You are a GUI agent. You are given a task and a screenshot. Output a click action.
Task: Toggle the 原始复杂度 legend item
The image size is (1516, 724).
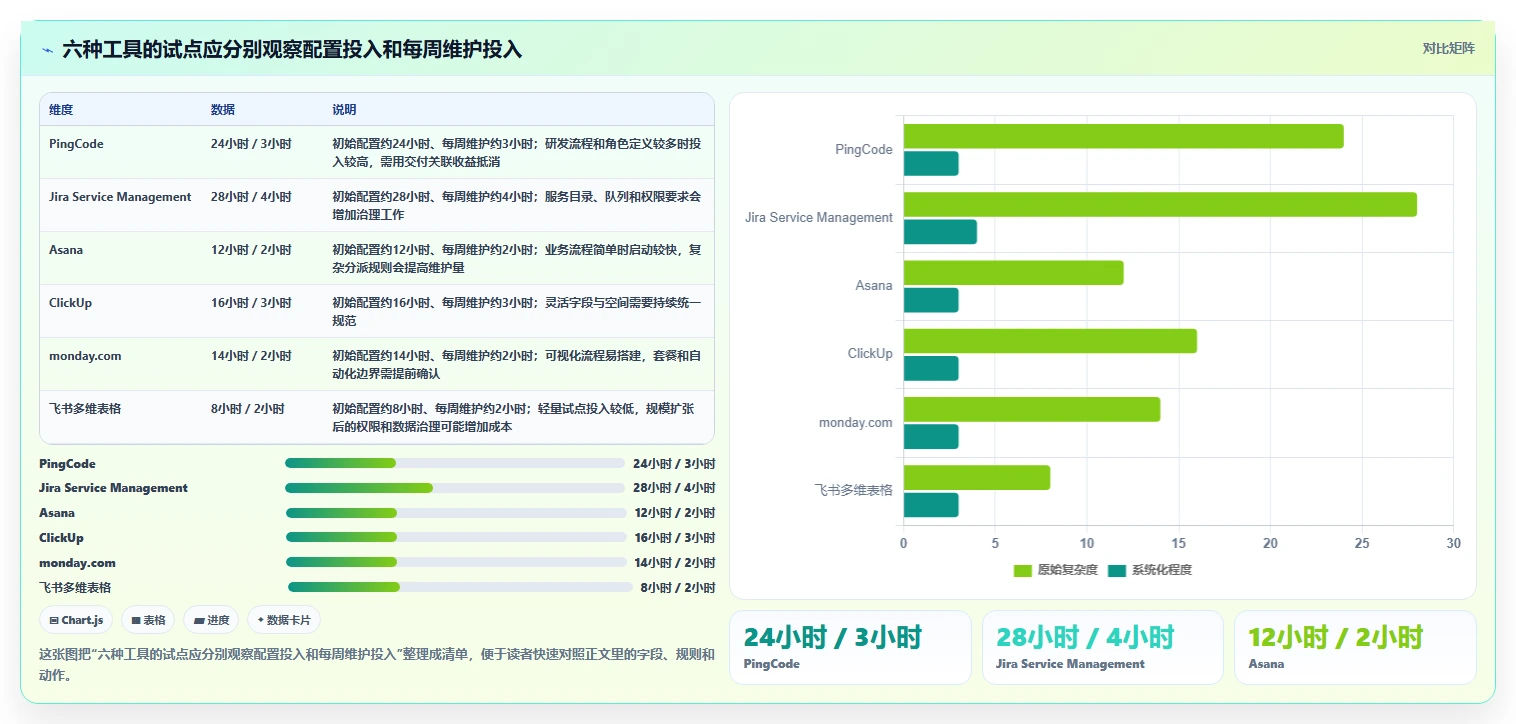tap(1055, 570)
